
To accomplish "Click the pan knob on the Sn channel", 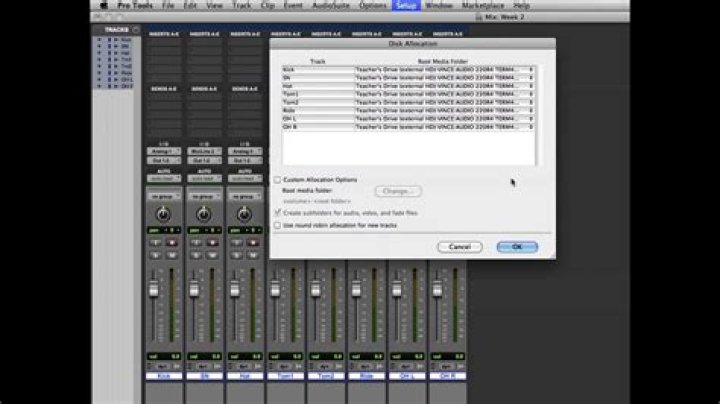I will coord(204,214).
